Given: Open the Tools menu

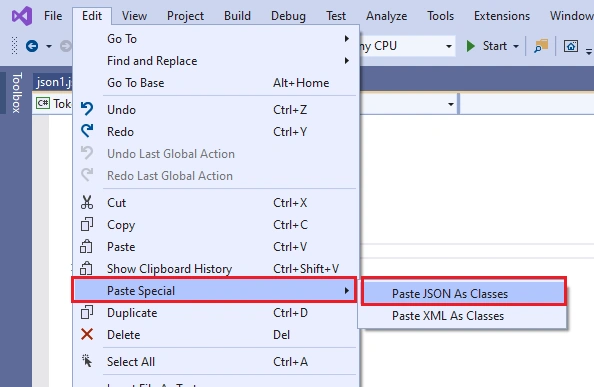Looking at the screenshot, I should [441, 16].
